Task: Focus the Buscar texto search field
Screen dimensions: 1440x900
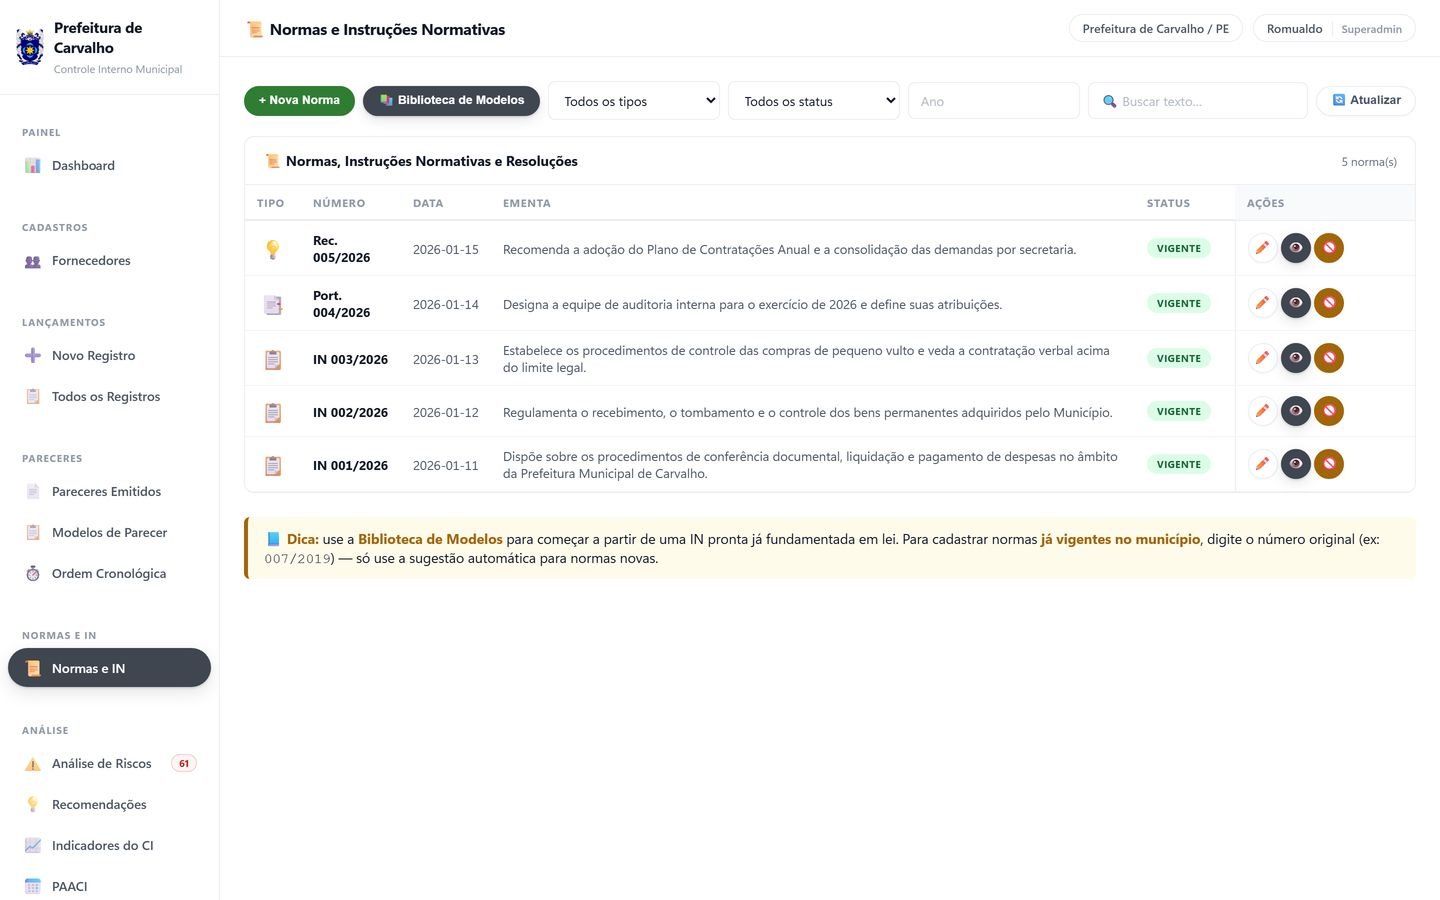Action: click(x=1198, y=101)
